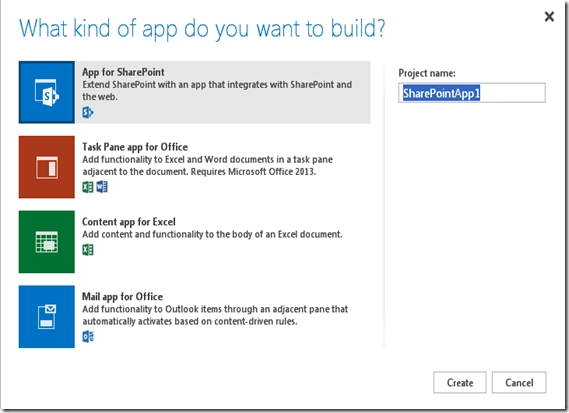
Task: Focus the Project name input field
Action: [472, 93]
